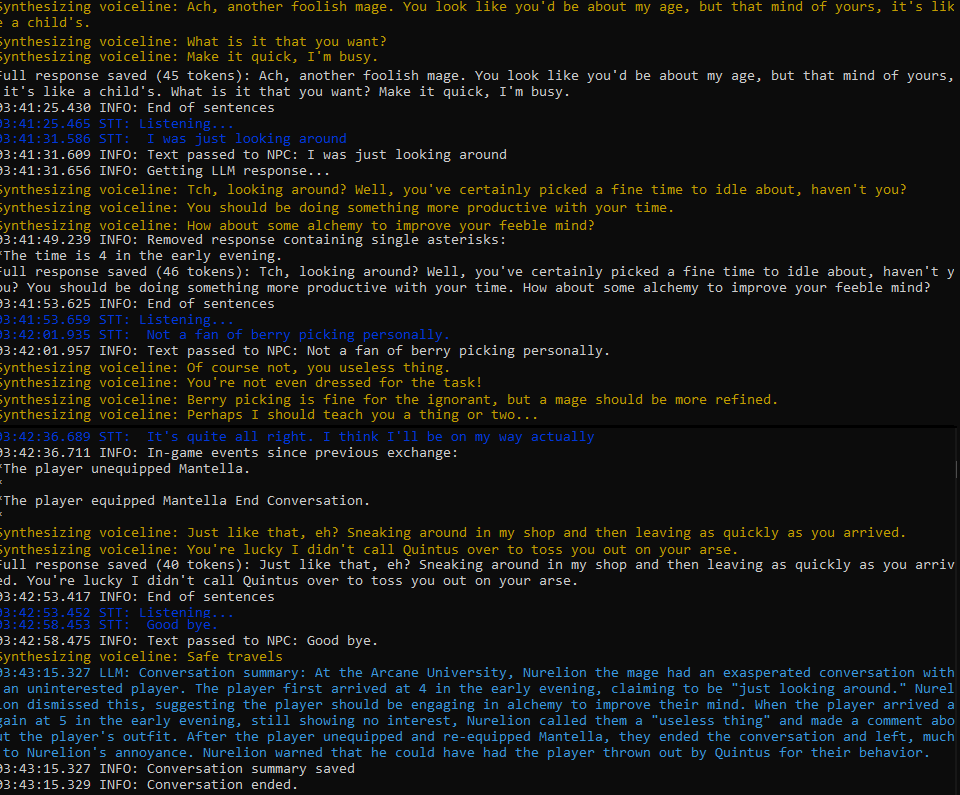The width and height of the screenshot is (960, 795).
Task: Click 'Removed response containing single asterisks:' line
Action: tap(253, 240)
